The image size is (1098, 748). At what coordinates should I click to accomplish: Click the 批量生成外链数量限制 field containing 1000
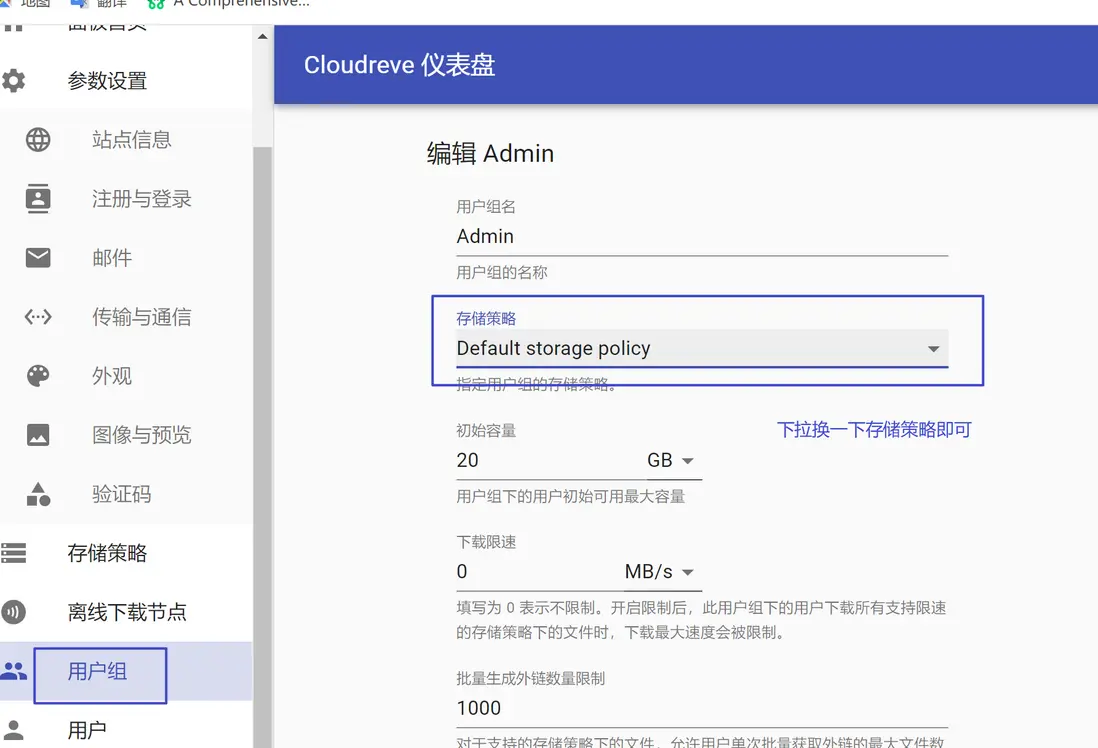pos(702,708)
